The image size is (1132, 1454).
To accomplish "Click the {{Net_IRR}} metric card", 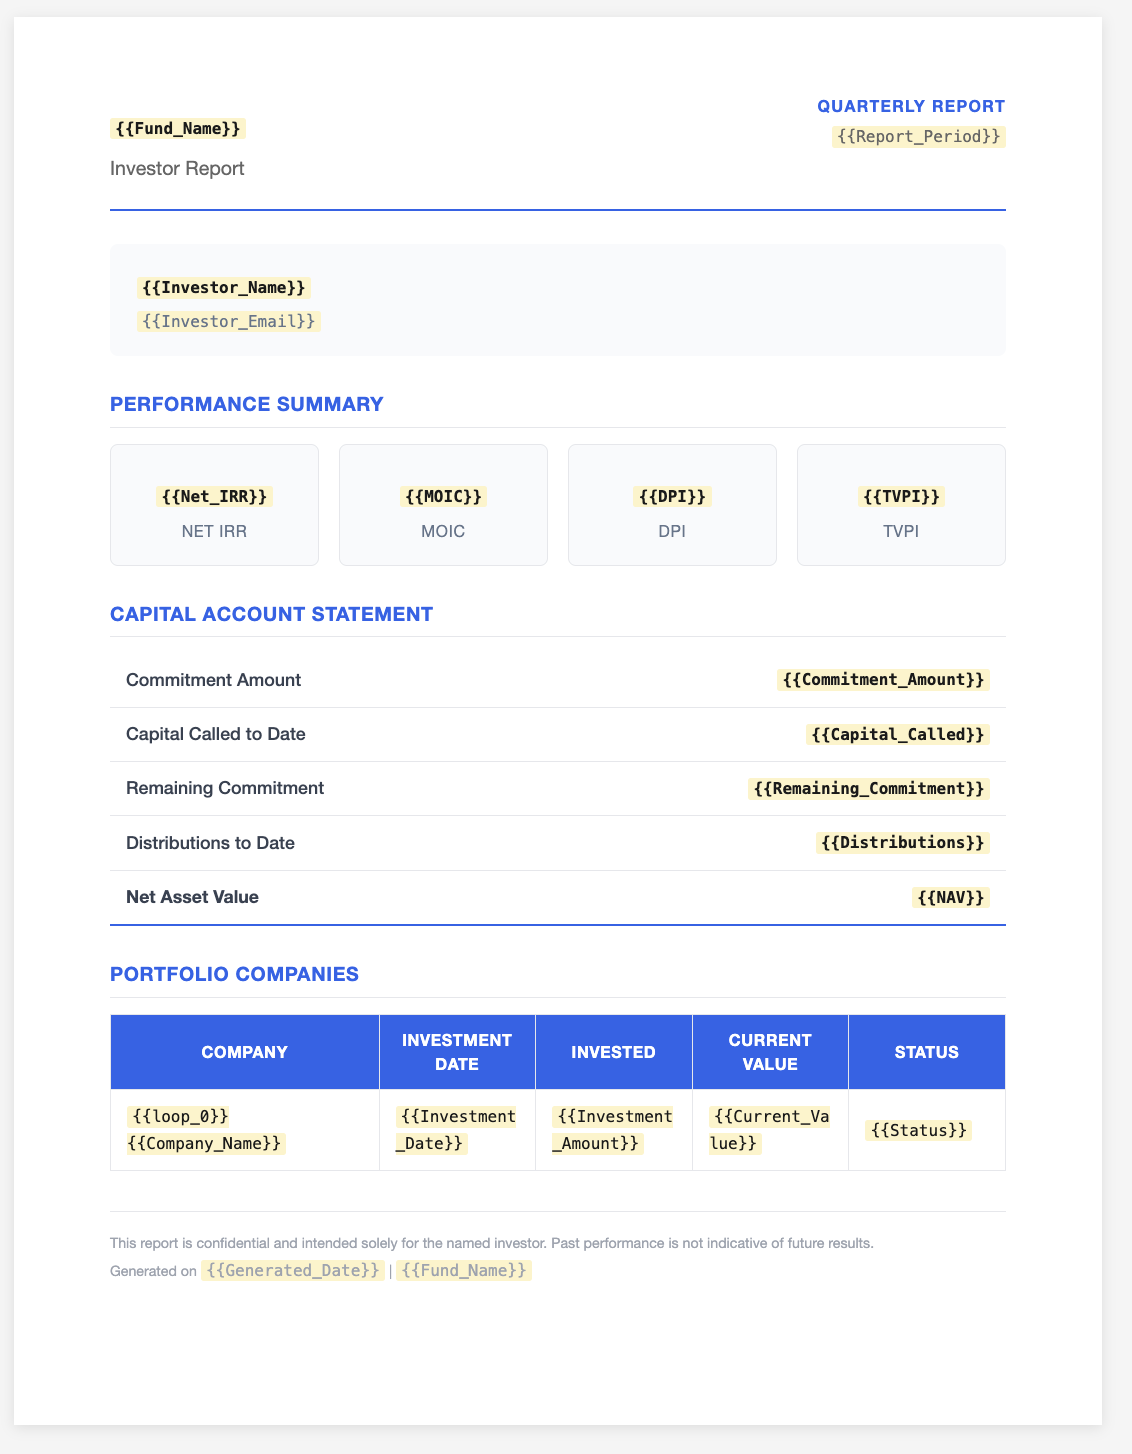I will 214,505.
